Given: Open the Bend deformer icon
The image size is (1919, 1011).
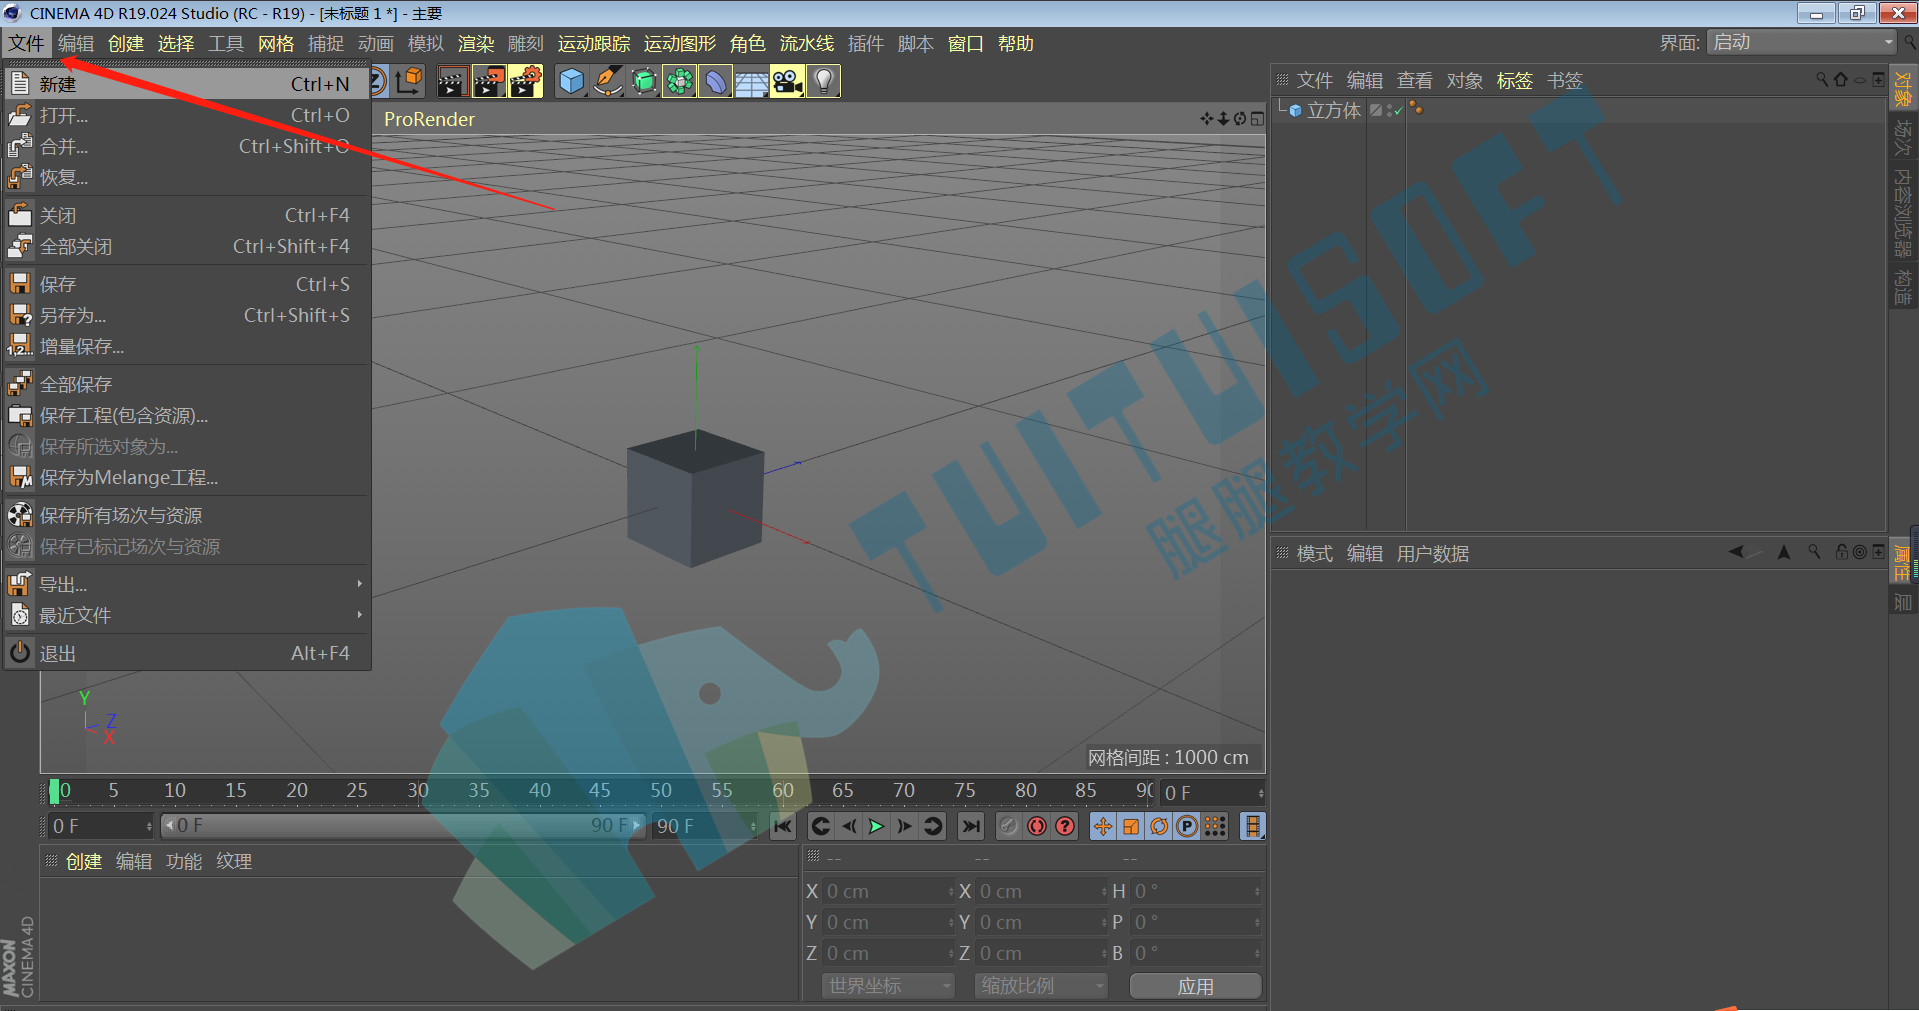Looking at the screenshot, I should click(x=715, y=81).
